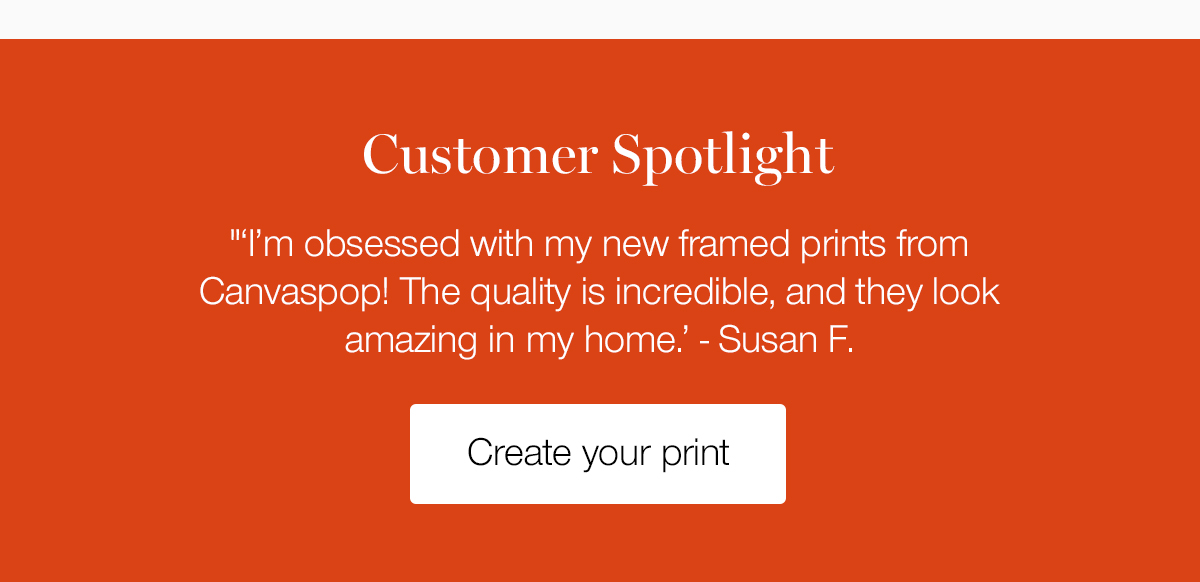The image size is (1200, 582).
Task: Select the Customer Spotlight heading
Action: click(x=599, y=153)
